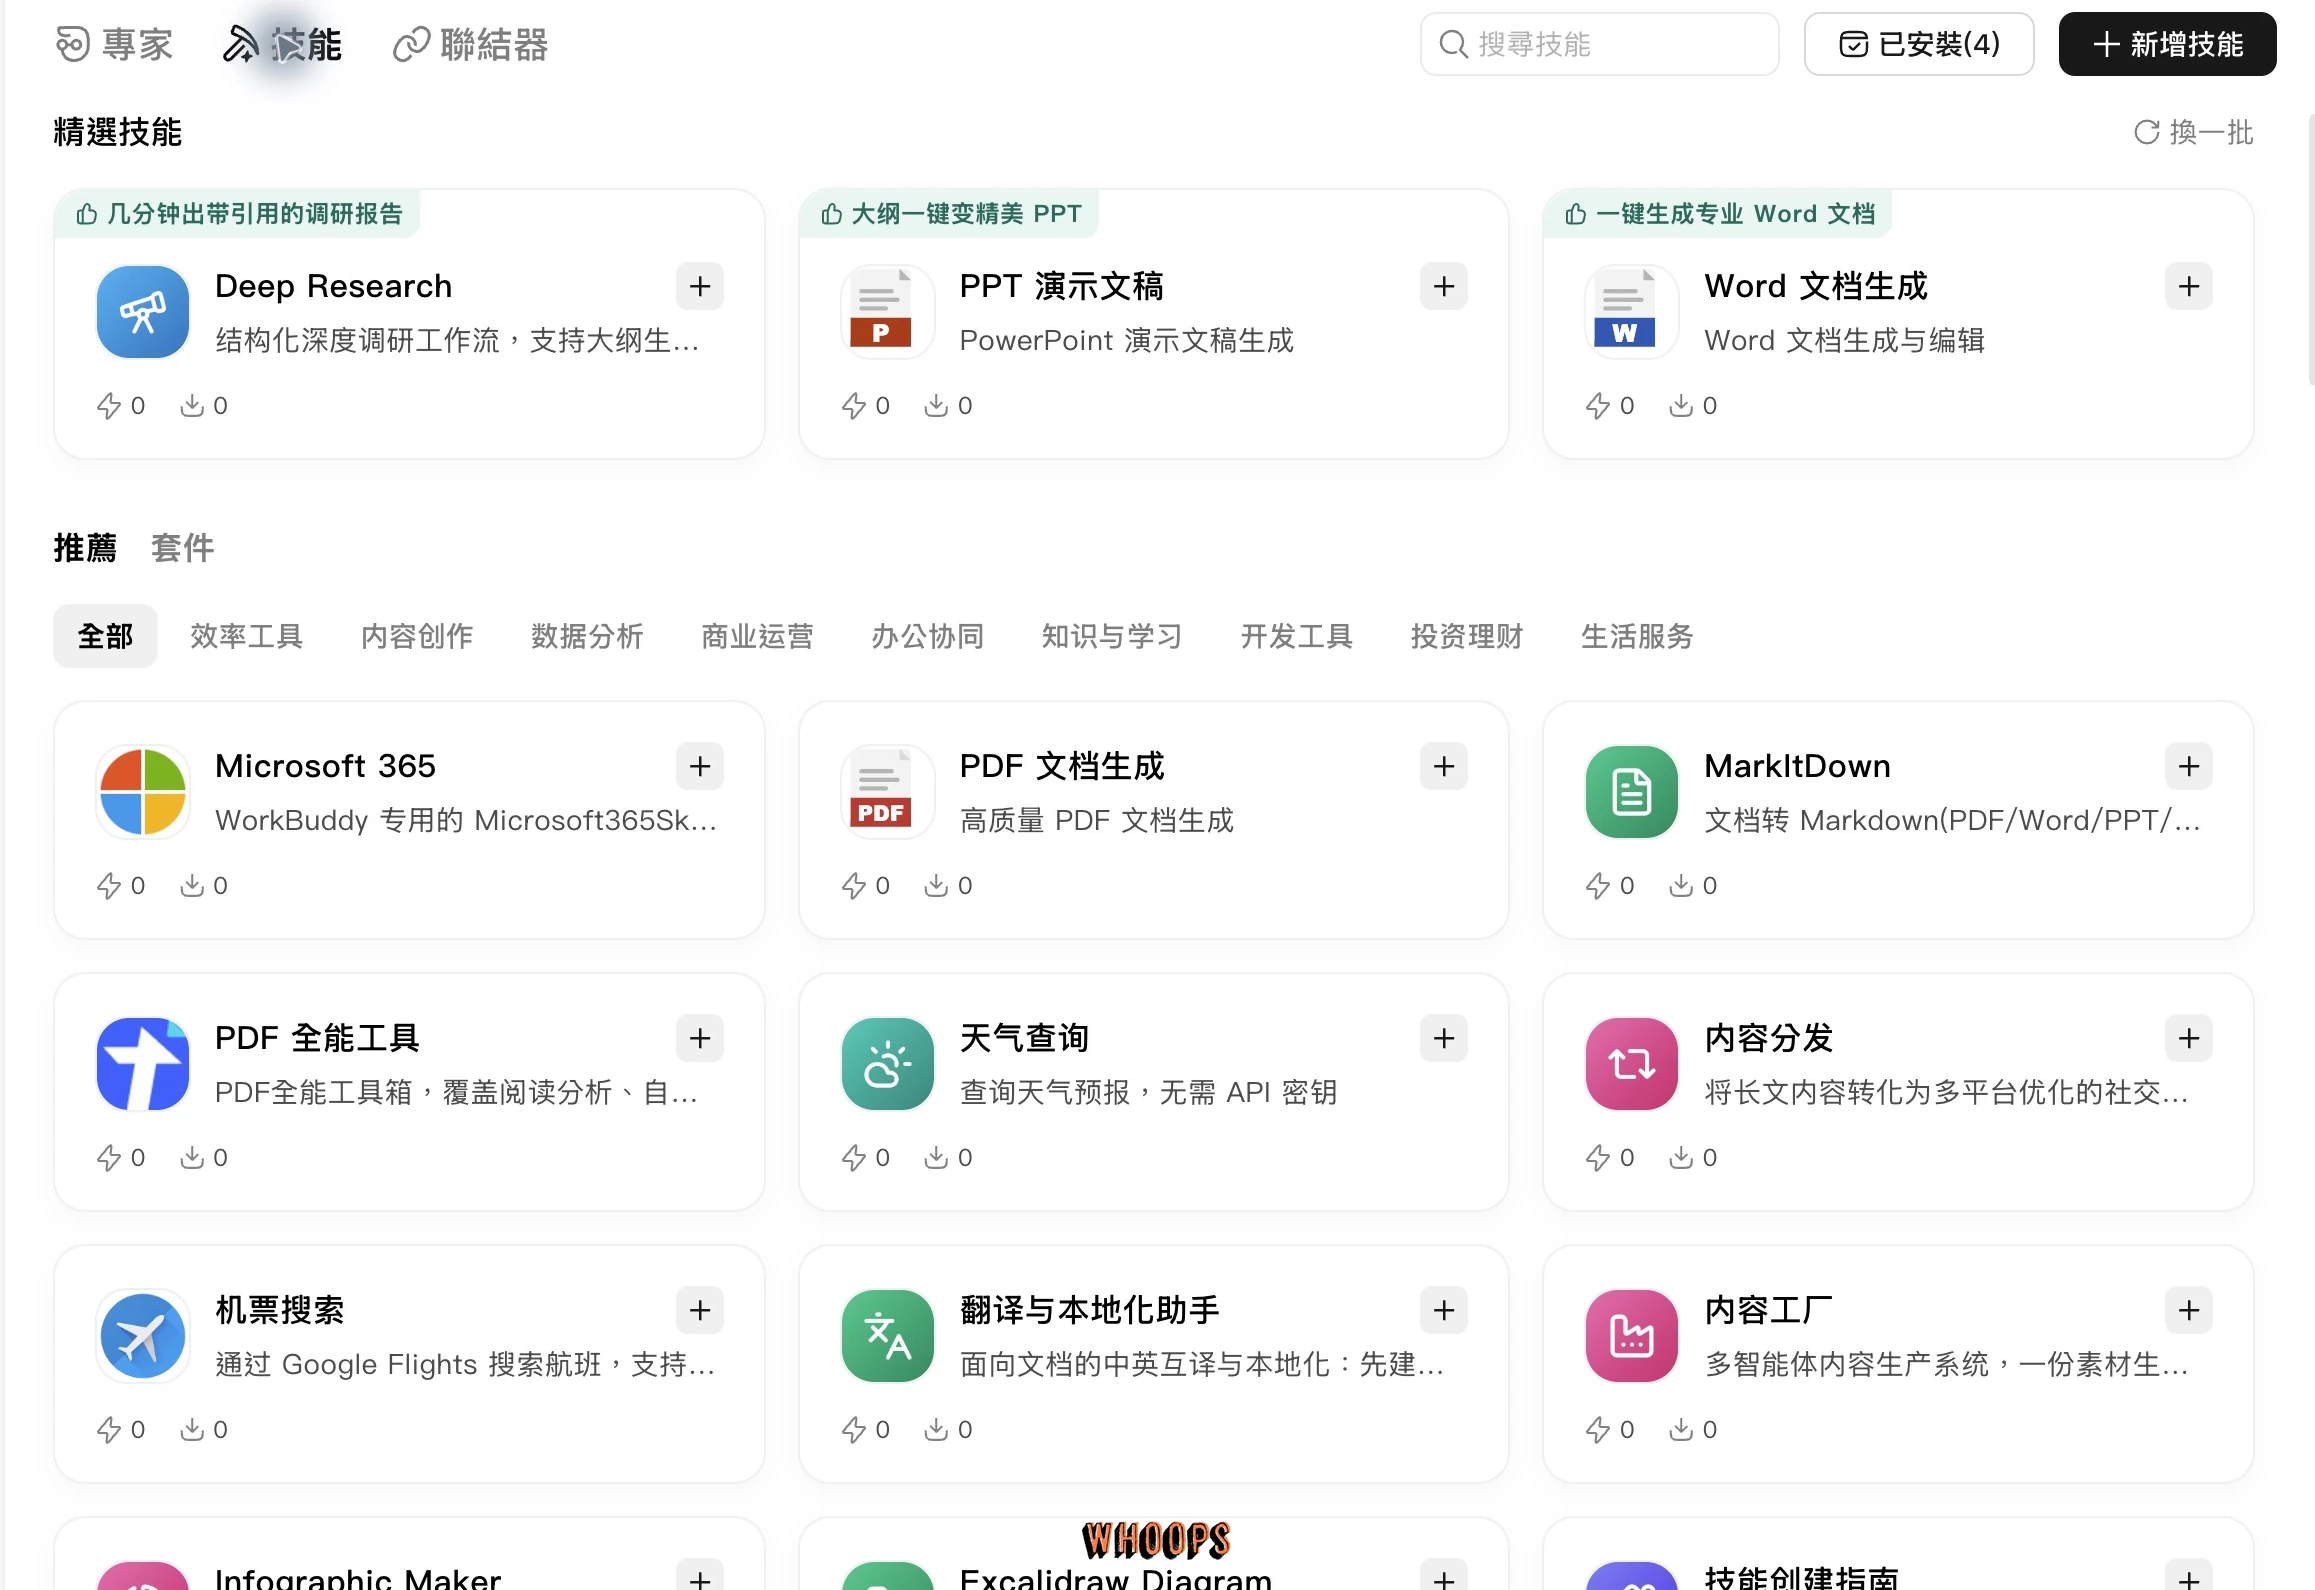2315x1590 pixels.
Task: Filter by 办公协同 category
Action: 927,636
